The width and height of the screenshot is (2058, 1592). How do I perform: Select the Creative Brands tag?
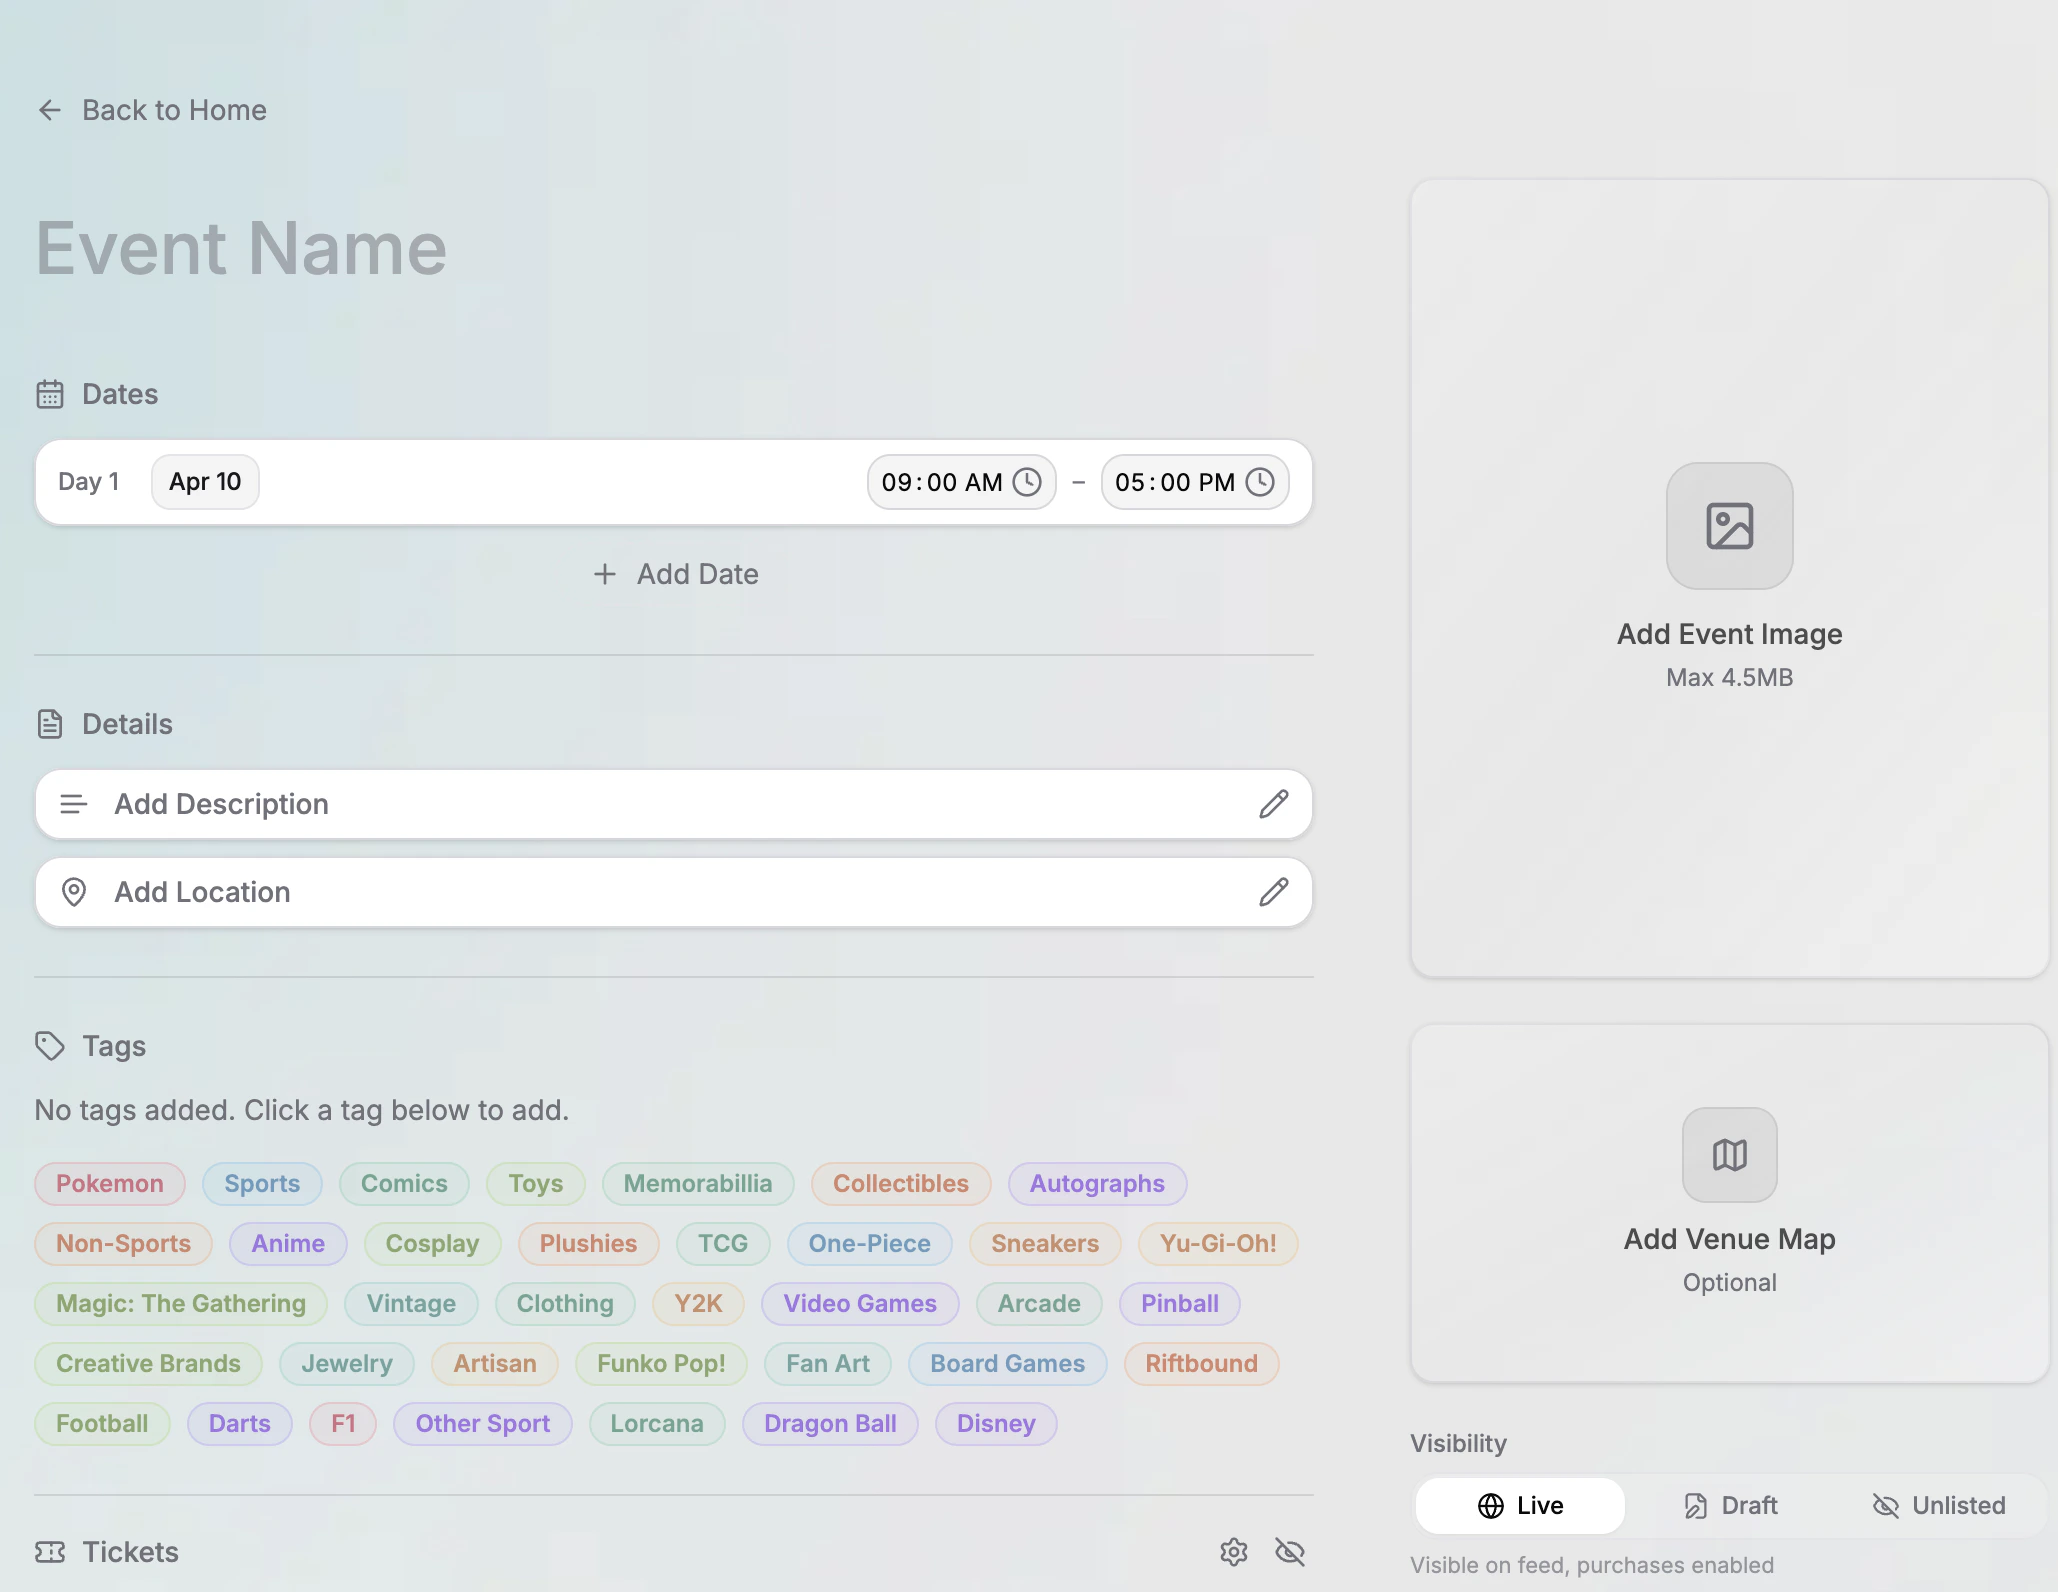pyautogui.click(x=149, y=1364)
